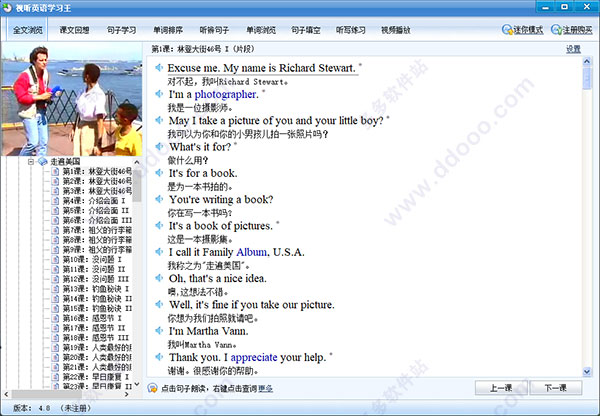Image resolution: width=600 pixels, height=416 pixels.
Task: Switch to 单词排序 tab
Action: tap(168, 30)
